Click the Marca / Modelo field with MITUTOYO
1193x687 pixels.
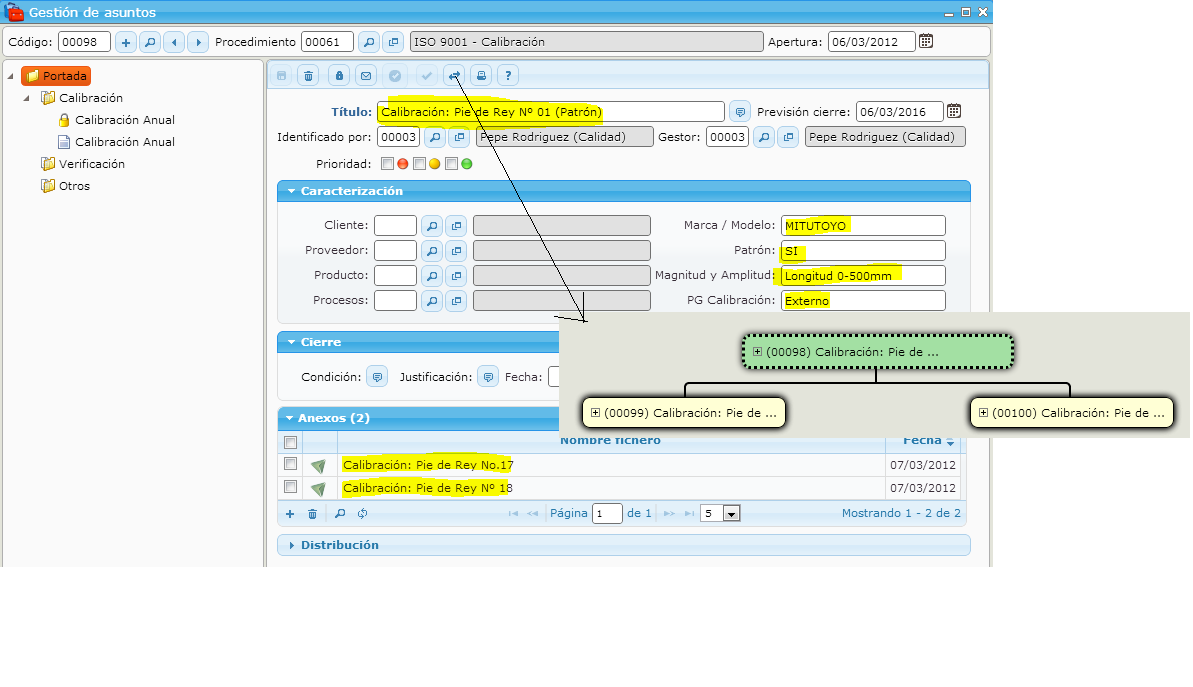pos(864,226)
